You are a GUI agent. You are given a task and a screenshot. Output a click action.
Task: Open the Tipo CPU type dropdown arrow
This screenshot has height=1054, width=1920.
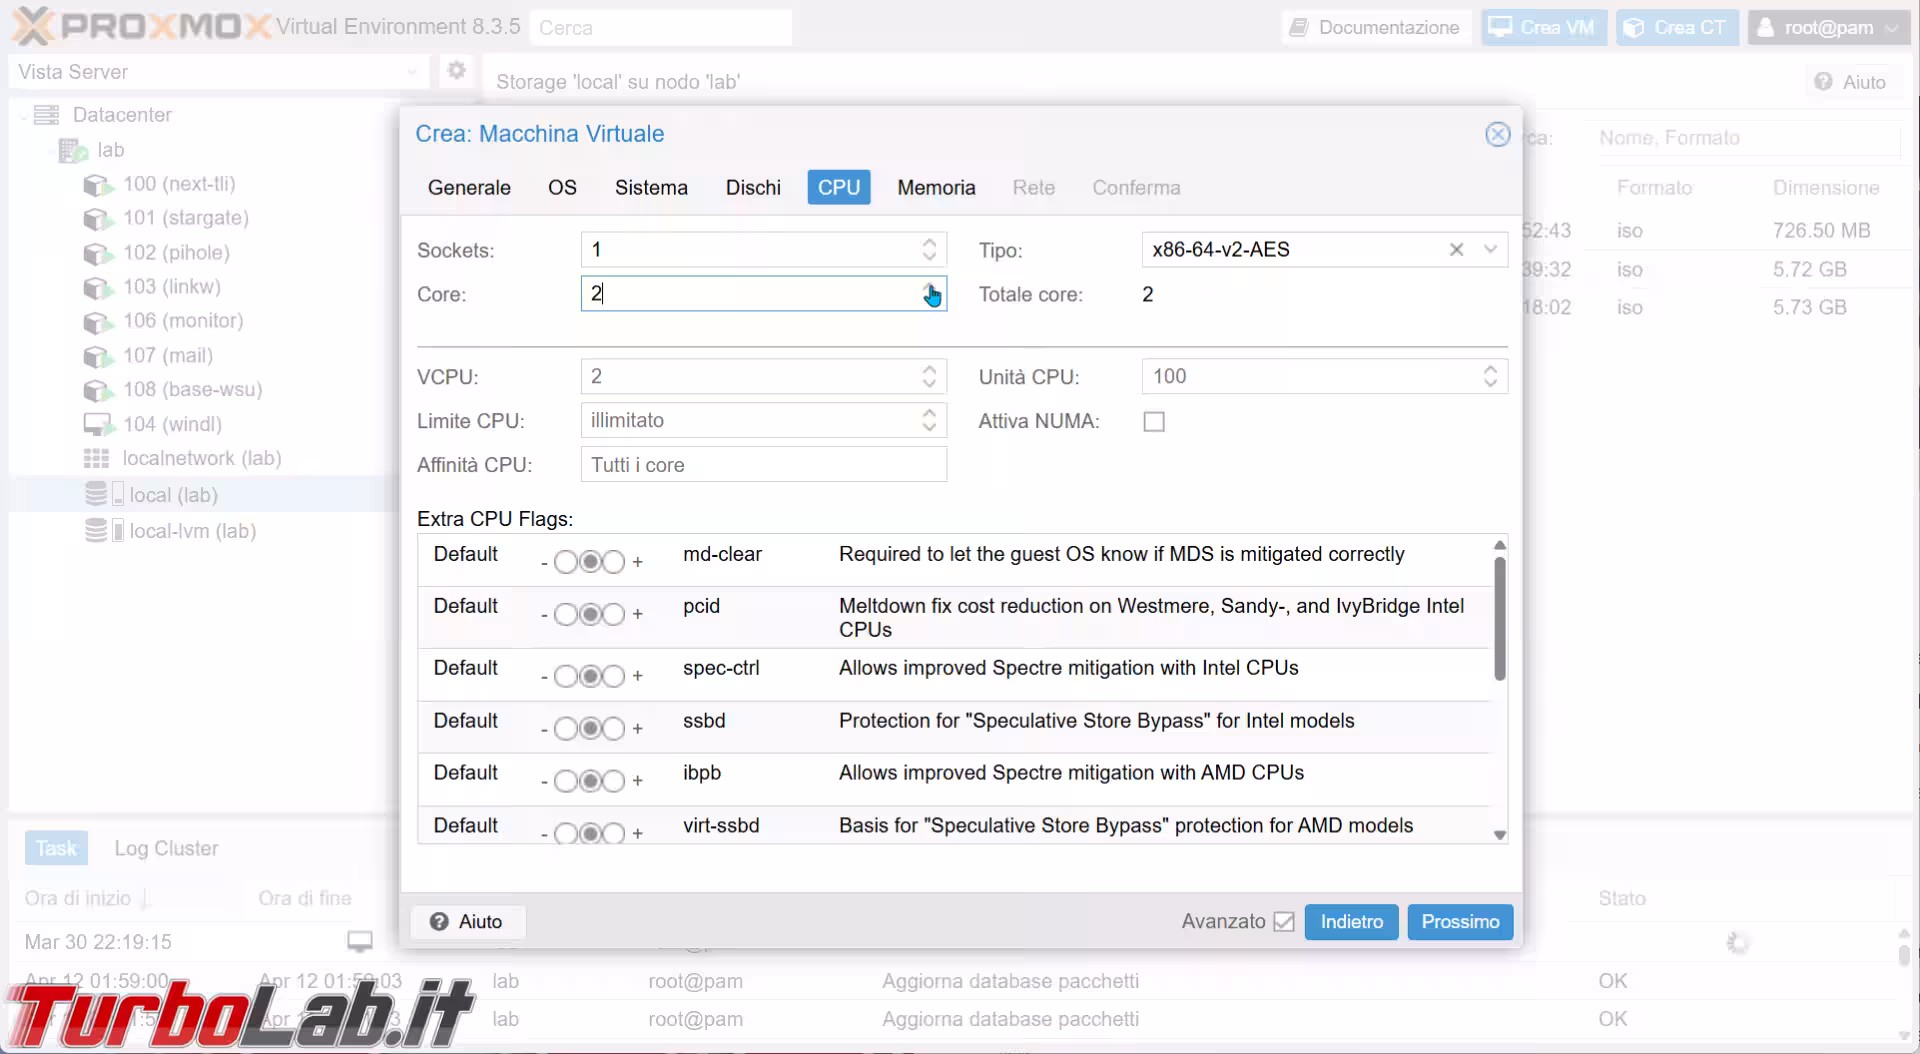point(1490,250)
